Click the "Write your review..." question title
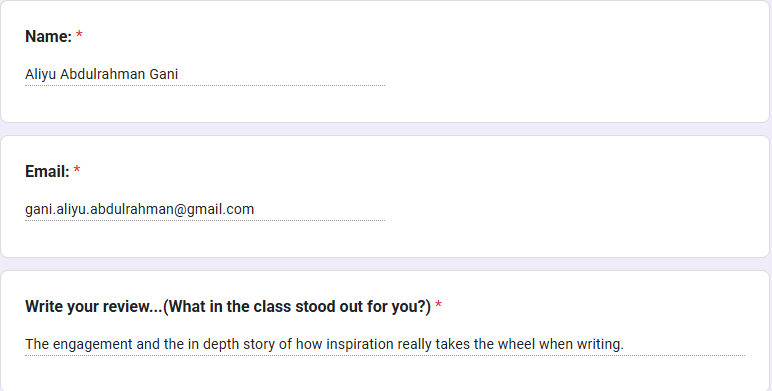The image size is (772, 391). click(228, 306)
